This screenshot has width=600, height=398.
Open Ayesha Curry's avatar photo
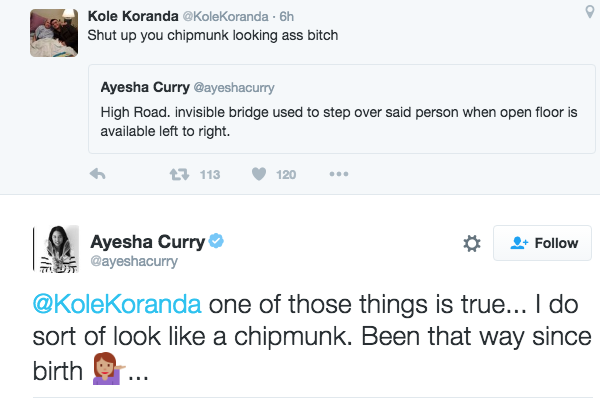click(x=56, y=249)
